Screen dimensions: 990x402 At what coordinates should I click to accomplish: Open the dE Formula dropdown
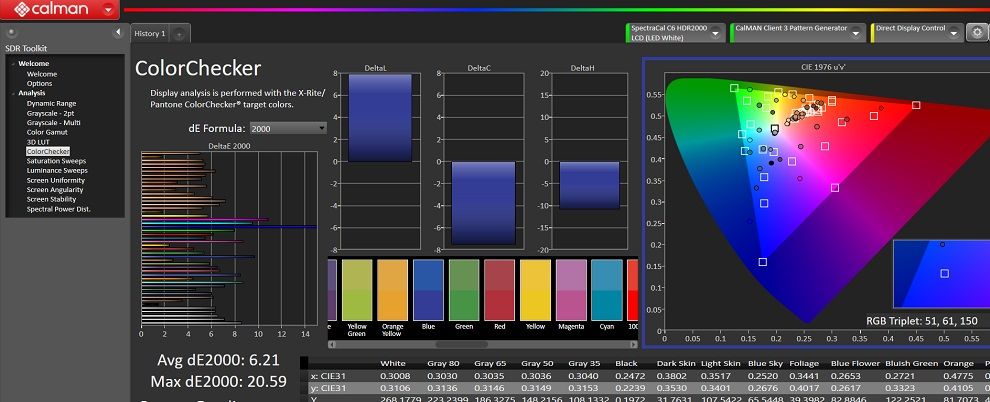[x=288, y=128]
